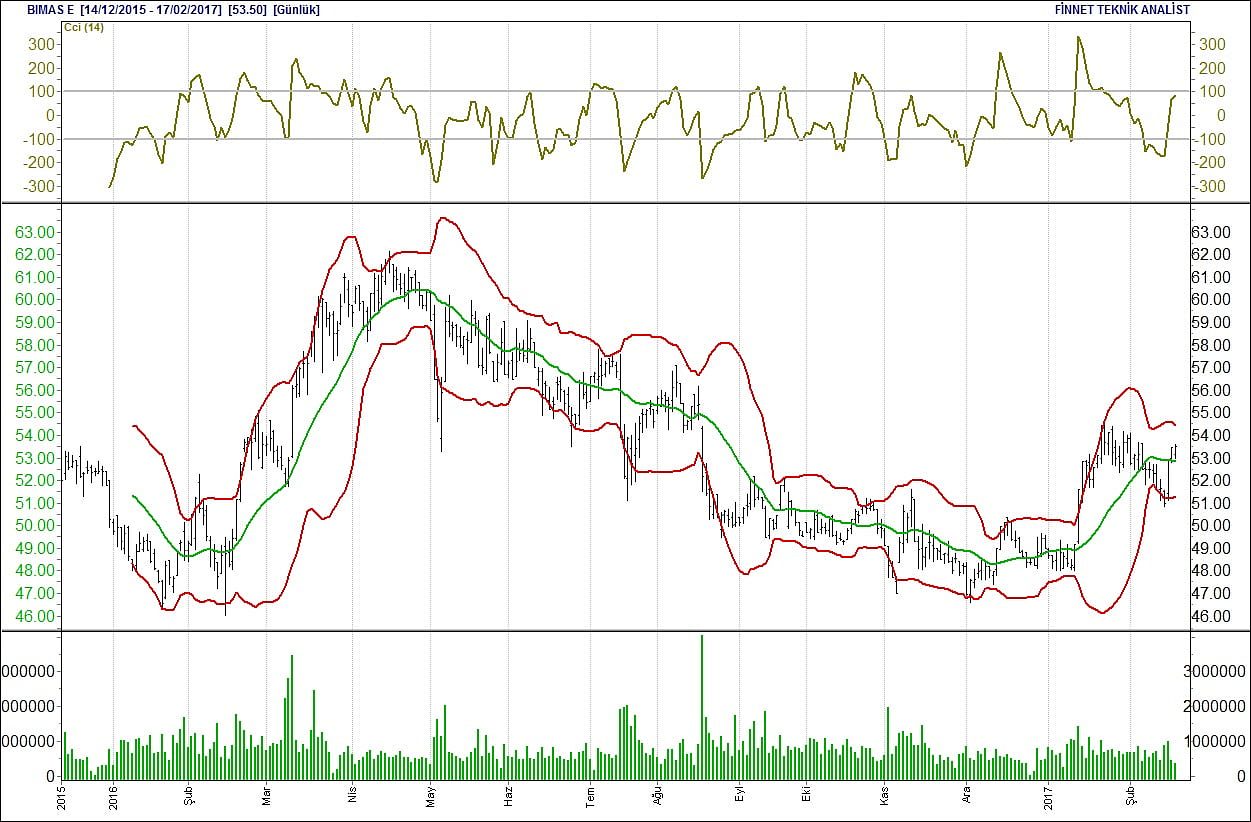
Task: Click the 'May' month label
Action: (431, 798)
